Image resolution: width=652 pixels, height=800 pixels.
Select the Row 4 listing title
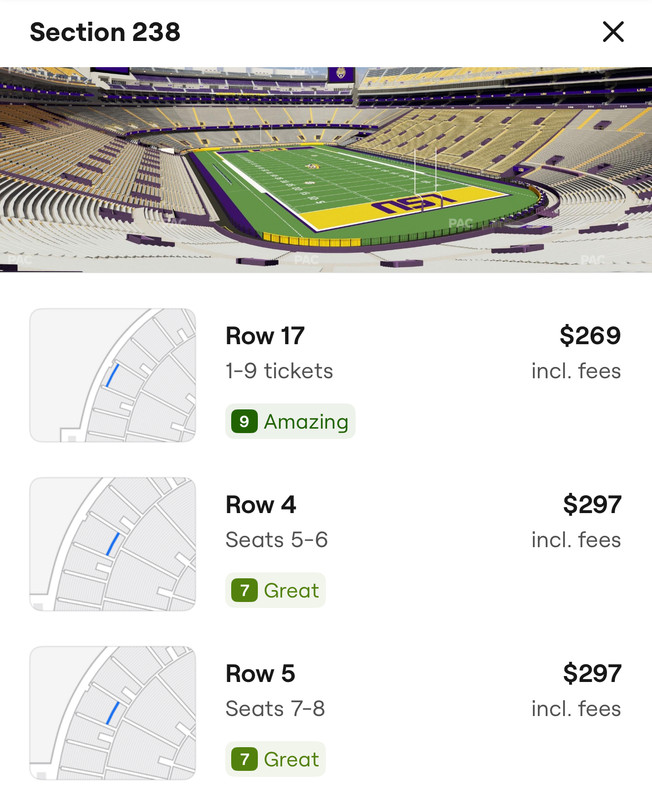(261, 505)
